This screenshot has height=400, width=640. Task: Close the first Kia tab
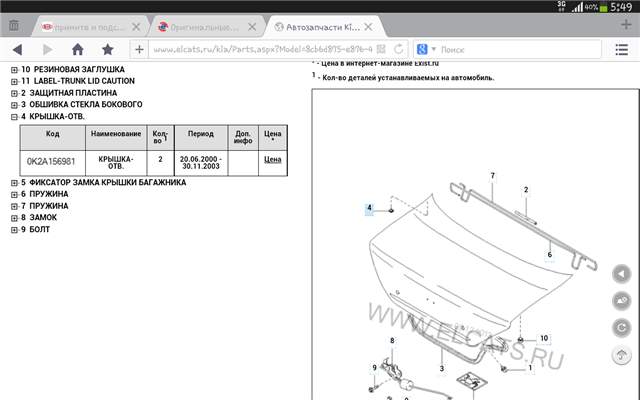click(136, 27)
